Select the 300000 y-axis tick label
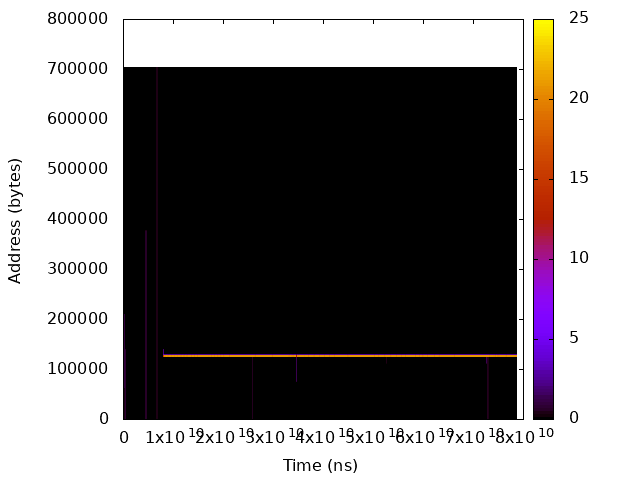The width and height of the screenshot is (640, 480). tap(80, 269)
